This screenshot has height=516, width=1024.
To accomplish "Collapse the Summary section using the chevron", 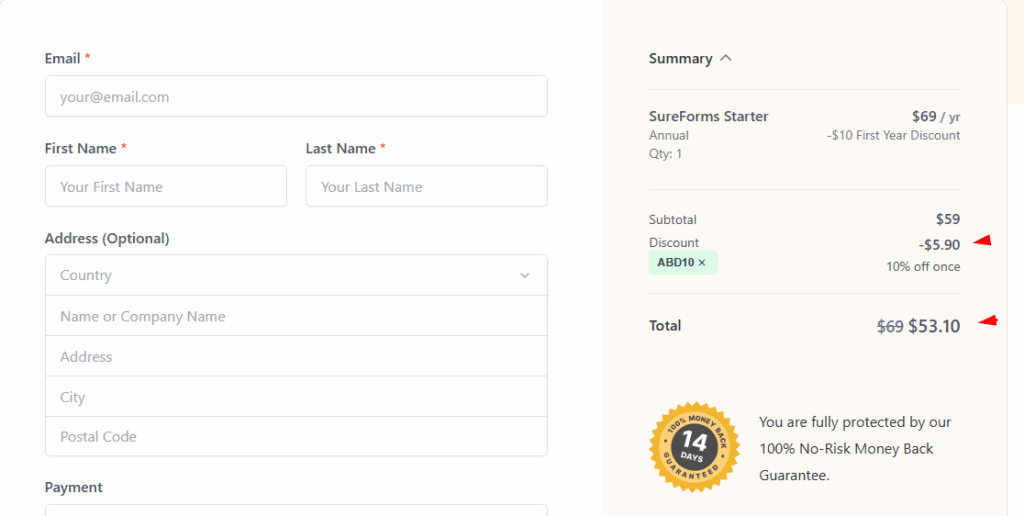I will click(x=726, y=58).
